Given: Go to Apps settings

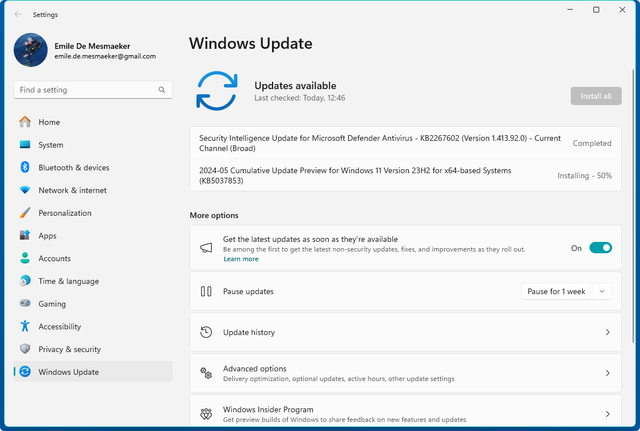Looking at the screenshot, I should pos(93,235).
